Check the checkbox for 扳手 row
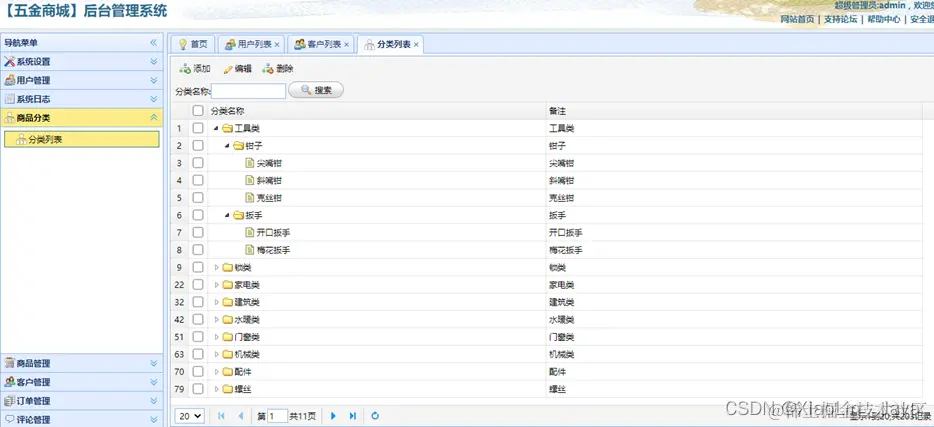934x427 pixels. click(x=198, y=215)
